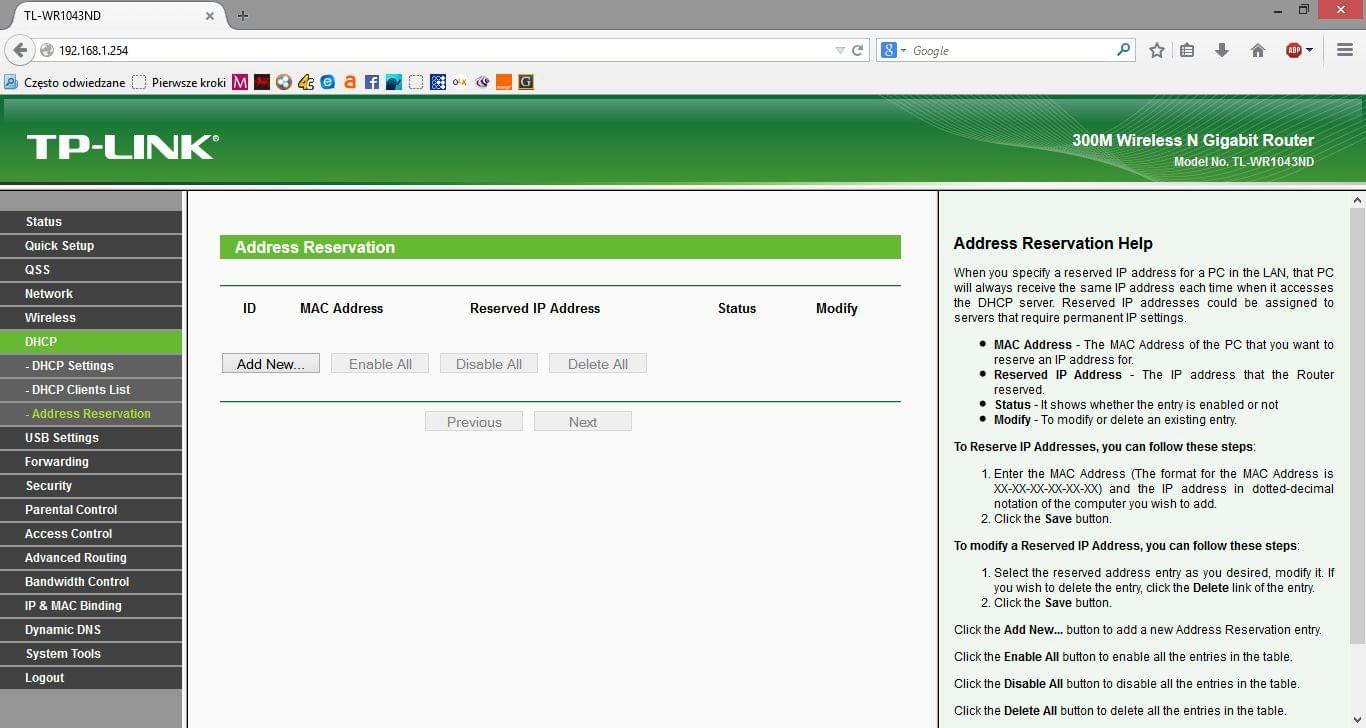Open the 4c bookmark icon
Viewport: 1366px width, 728px height.
pos(306,82)
